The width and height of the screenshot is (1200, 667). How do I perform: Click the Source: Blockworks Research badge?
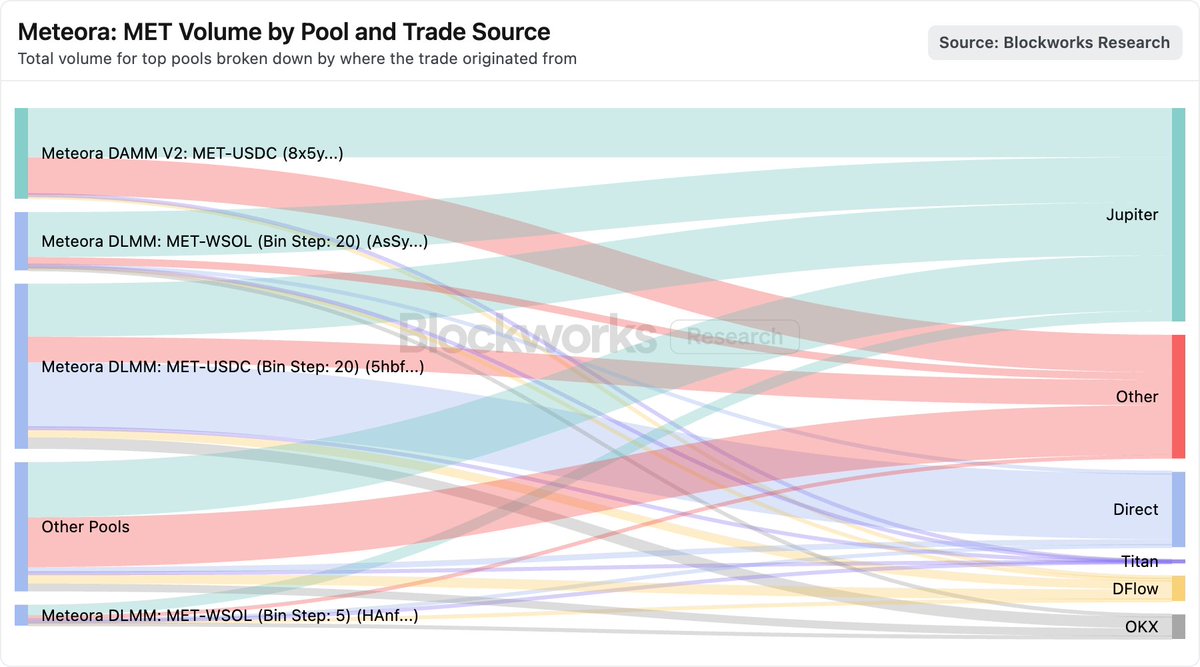[1054, 43]
